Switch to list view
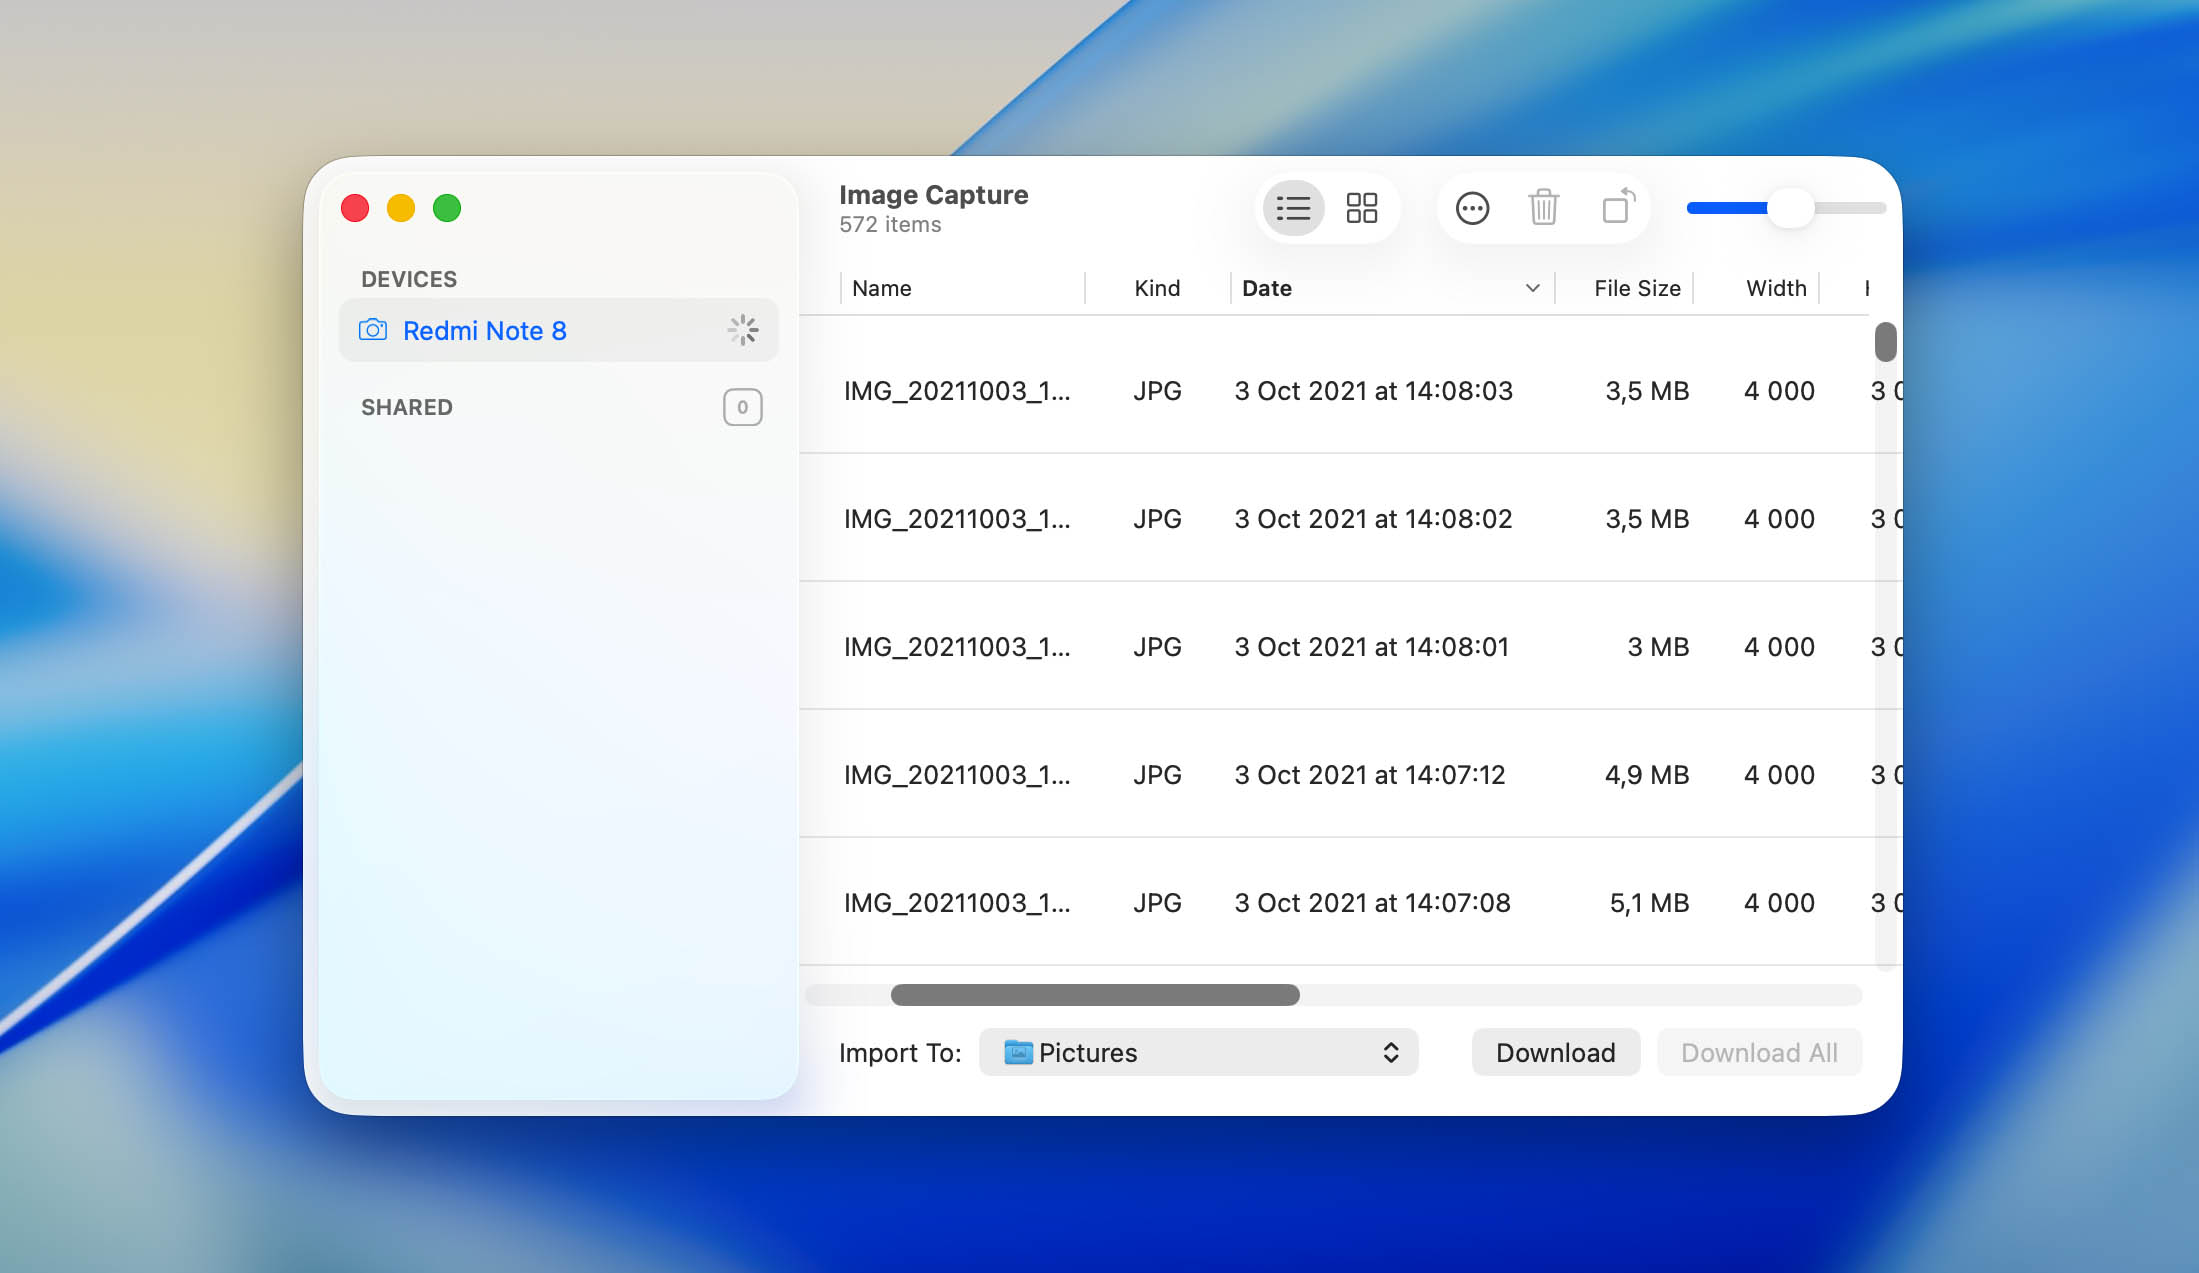 (1293, 208)
